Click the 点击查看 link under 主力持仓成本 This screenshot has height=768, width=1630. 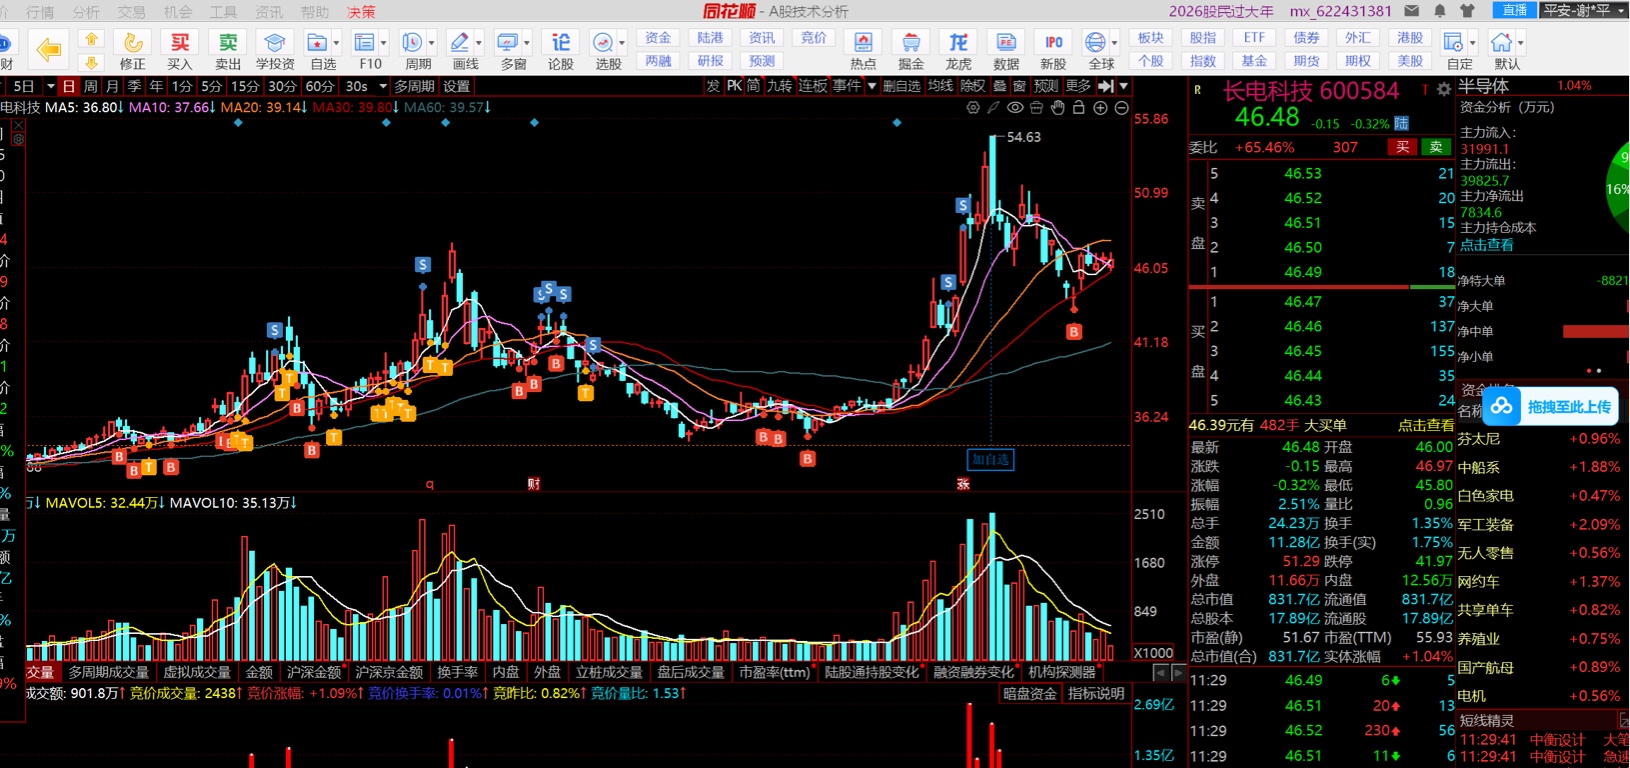click(x=1486, y=244)
